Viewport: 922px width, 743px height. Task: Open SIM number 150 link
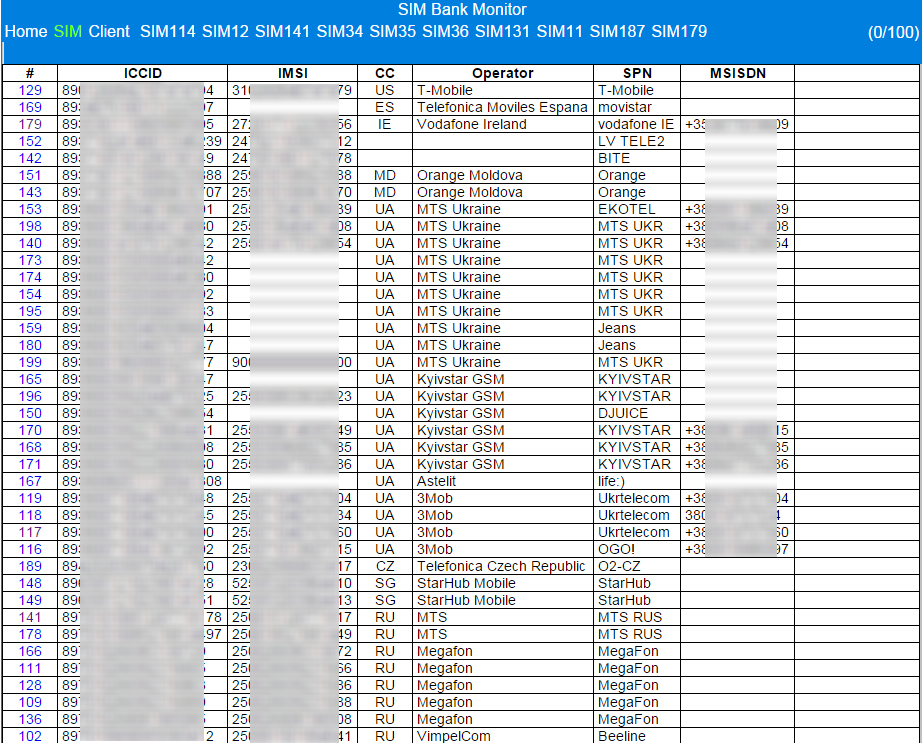(x=30, y=413)
